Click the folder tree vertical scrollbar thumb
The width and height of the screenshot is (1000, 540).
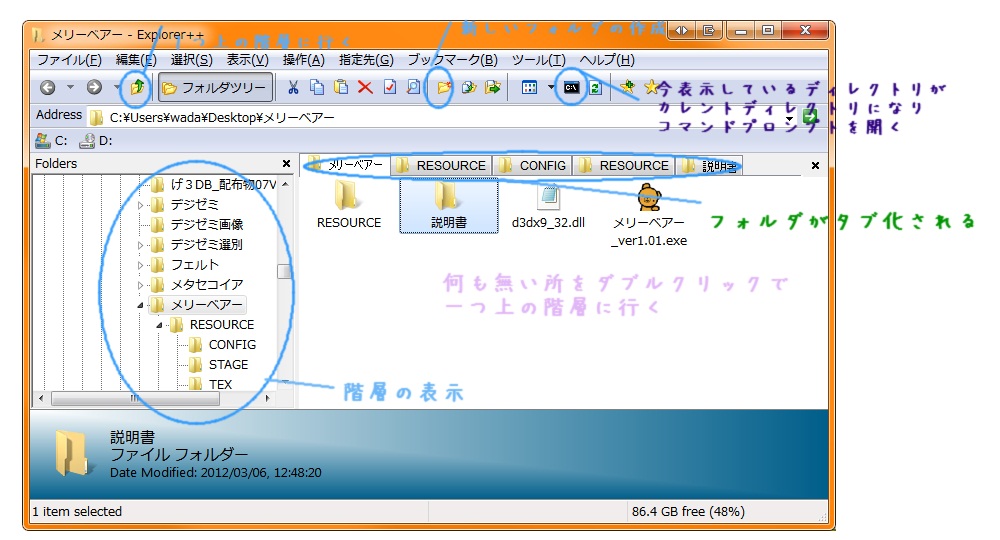(285, 272)
